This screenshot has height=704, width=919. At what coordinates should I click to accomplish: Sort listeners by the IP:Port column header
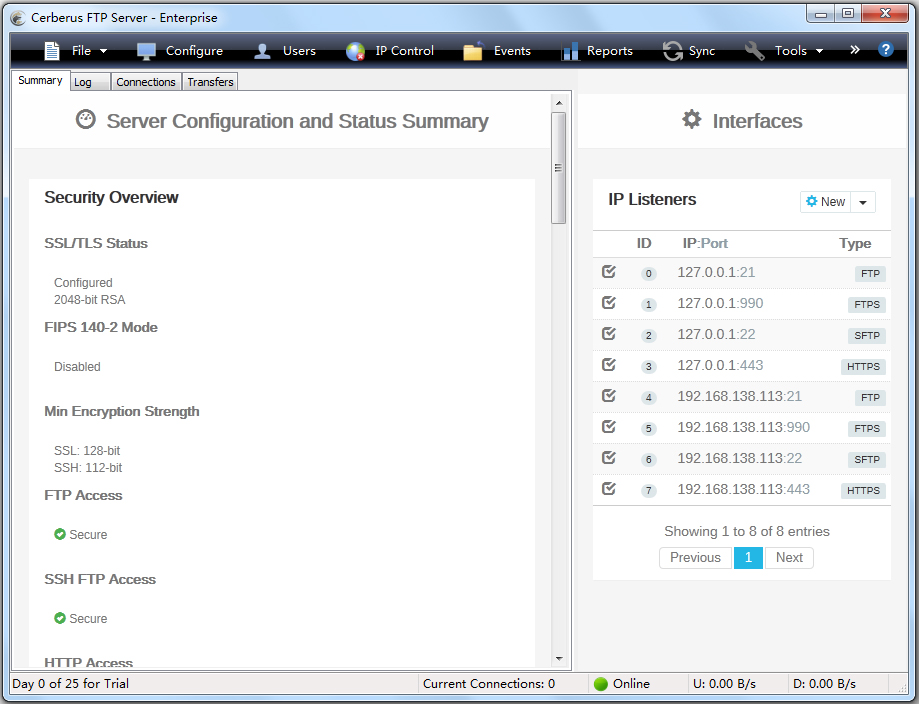click(x=705, y=243)
